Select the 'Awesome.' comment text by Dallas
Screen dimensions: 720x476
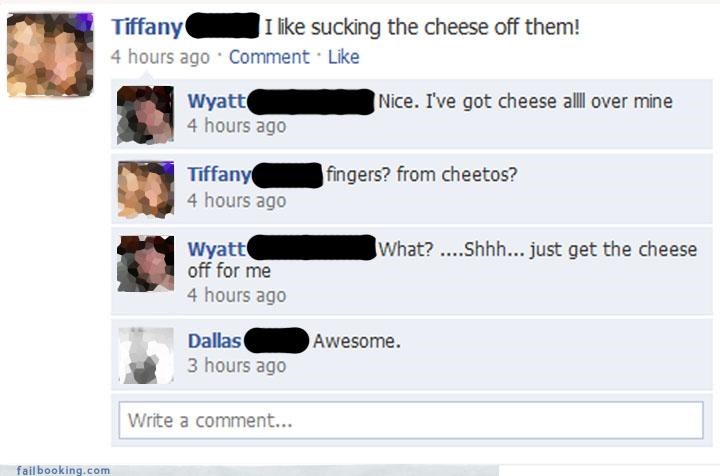tap(357, 341)
